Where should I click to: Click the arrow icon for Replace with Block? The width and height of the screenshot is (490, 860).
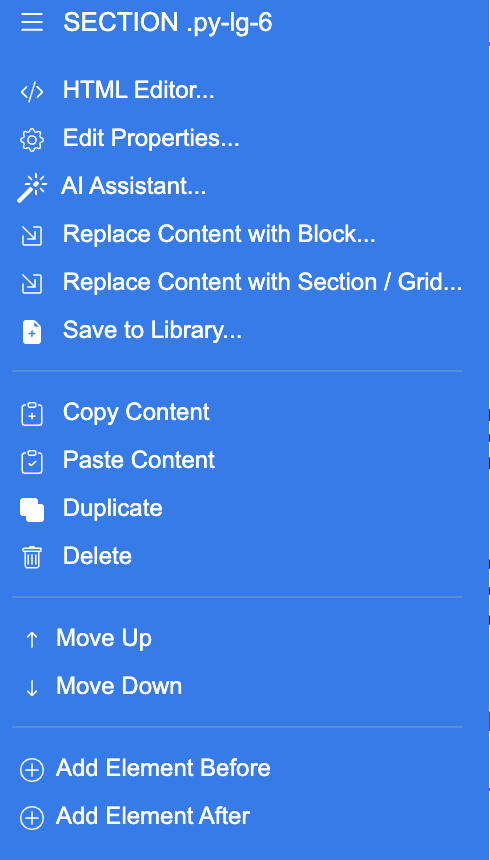(x=32, y=236)
